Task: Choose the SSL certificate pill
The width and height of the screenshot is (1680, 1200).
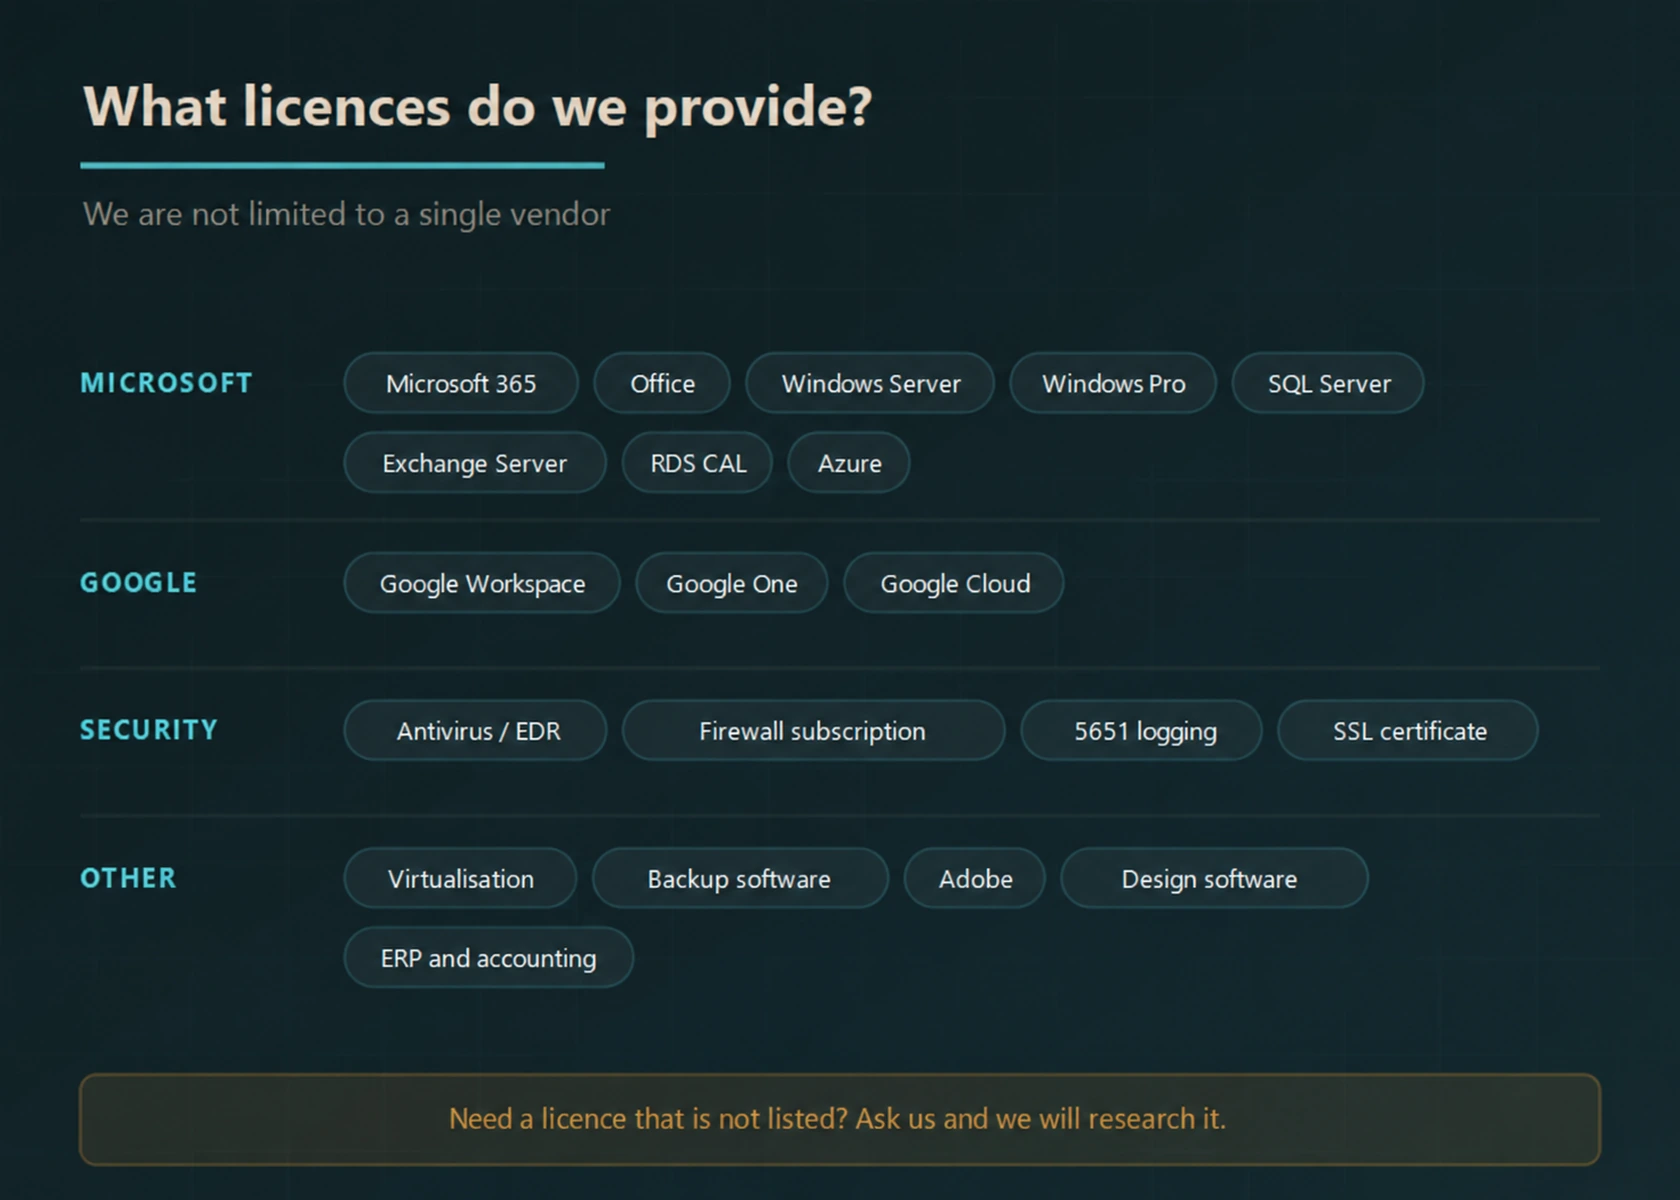Action: (1408, 731)
